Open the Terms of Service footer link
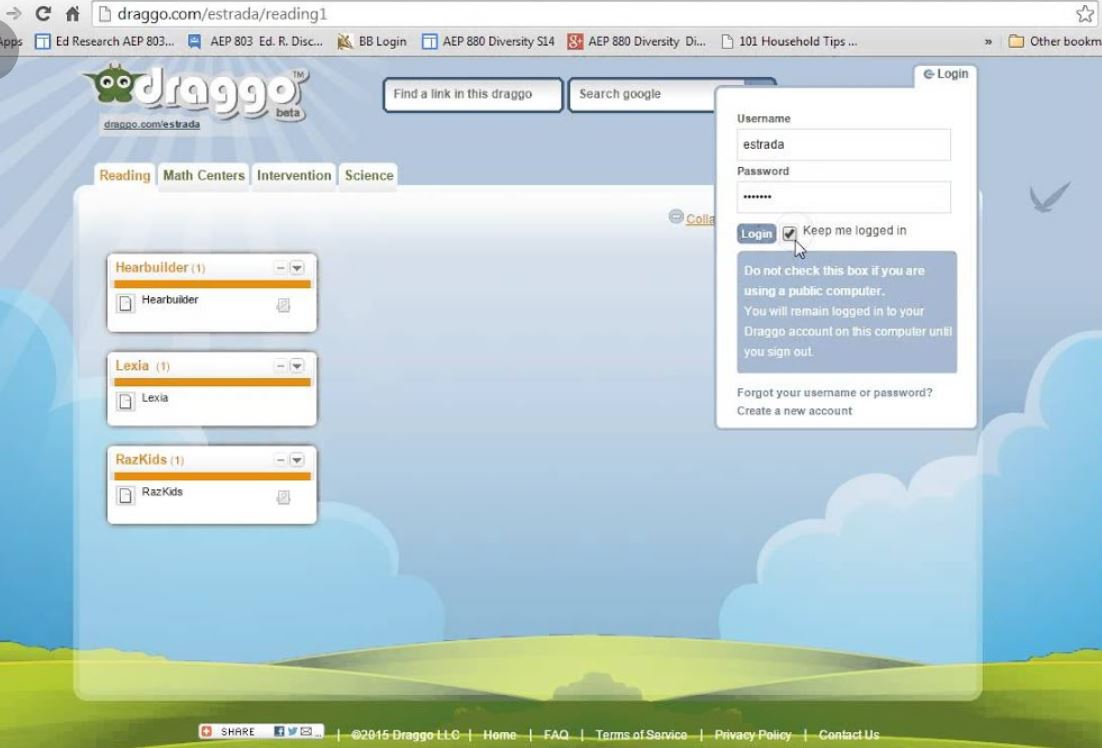Viewport: 1102px width, 748px height. click(x=641, y=735)
